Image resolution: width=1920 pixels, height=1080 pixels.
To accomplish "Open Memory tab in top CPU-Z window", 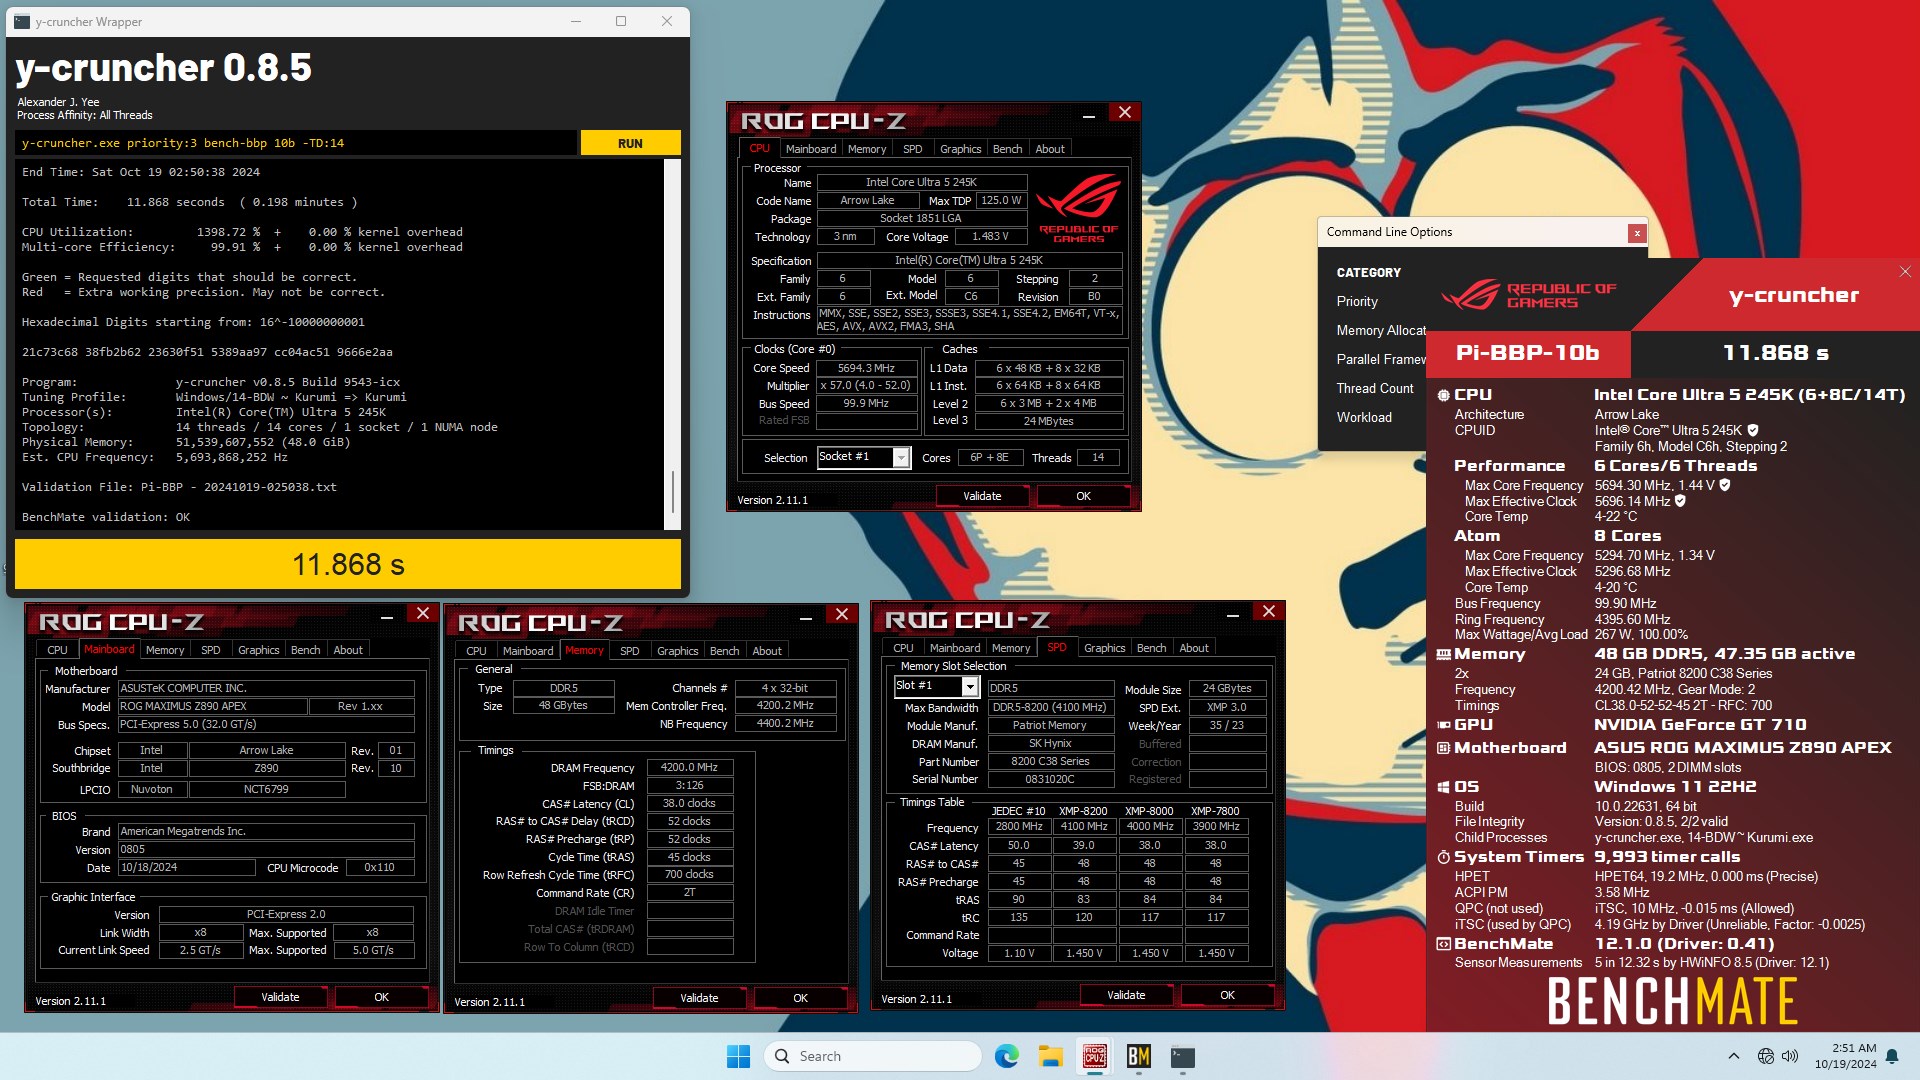I will [x=867, y=149].
